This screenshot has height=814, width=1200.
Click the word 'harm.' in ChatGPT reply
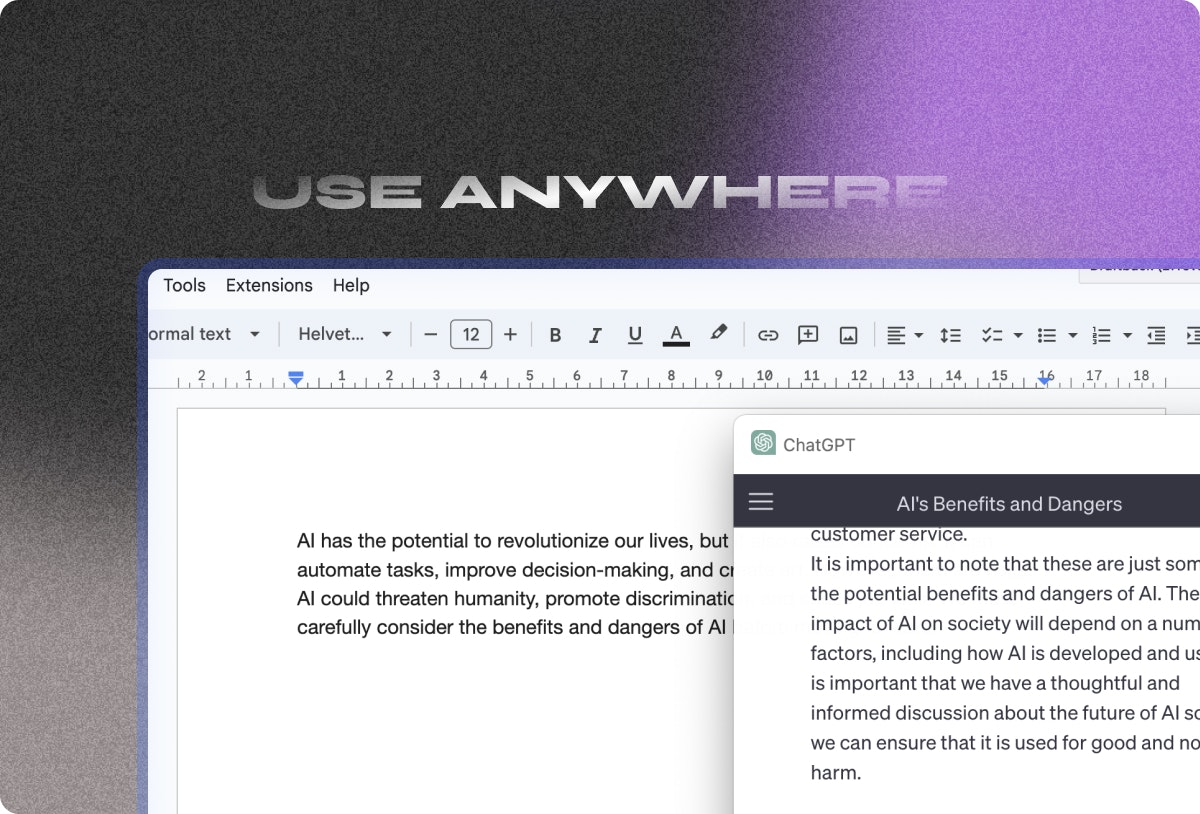[835, 773]
